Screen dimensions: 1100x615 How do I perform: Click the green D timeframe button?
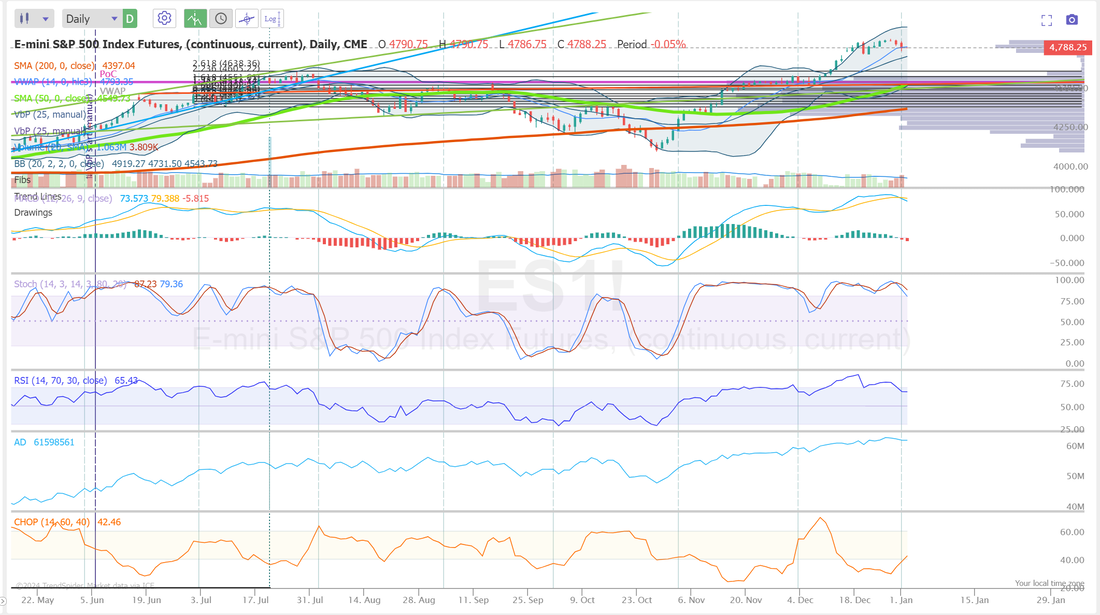point(130,19)
